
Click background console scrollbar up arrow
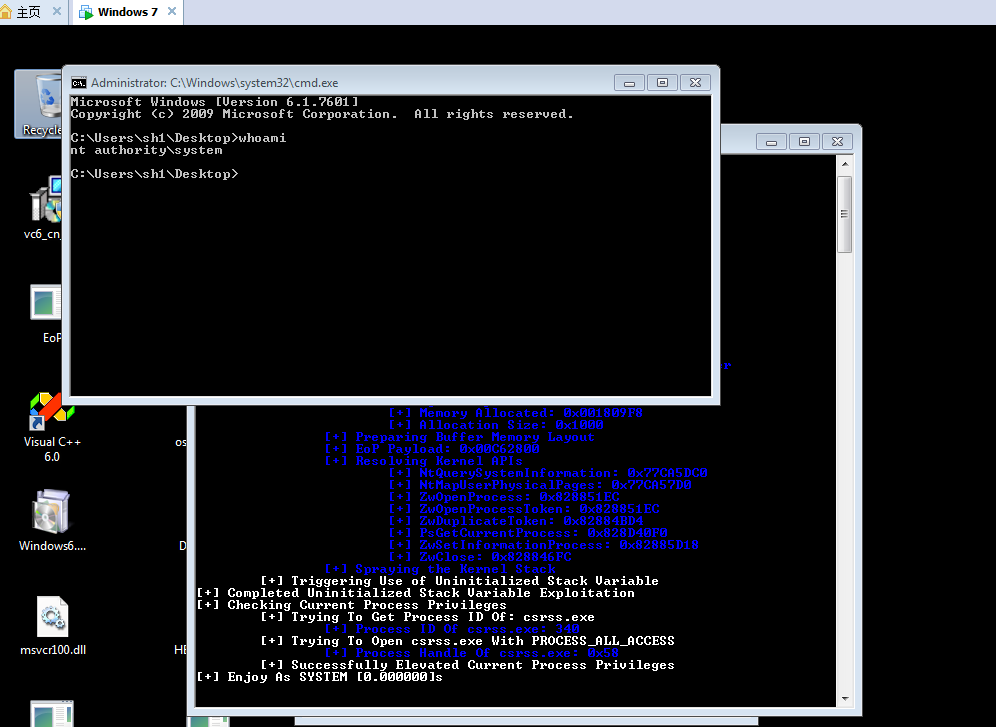coord(845,164)
